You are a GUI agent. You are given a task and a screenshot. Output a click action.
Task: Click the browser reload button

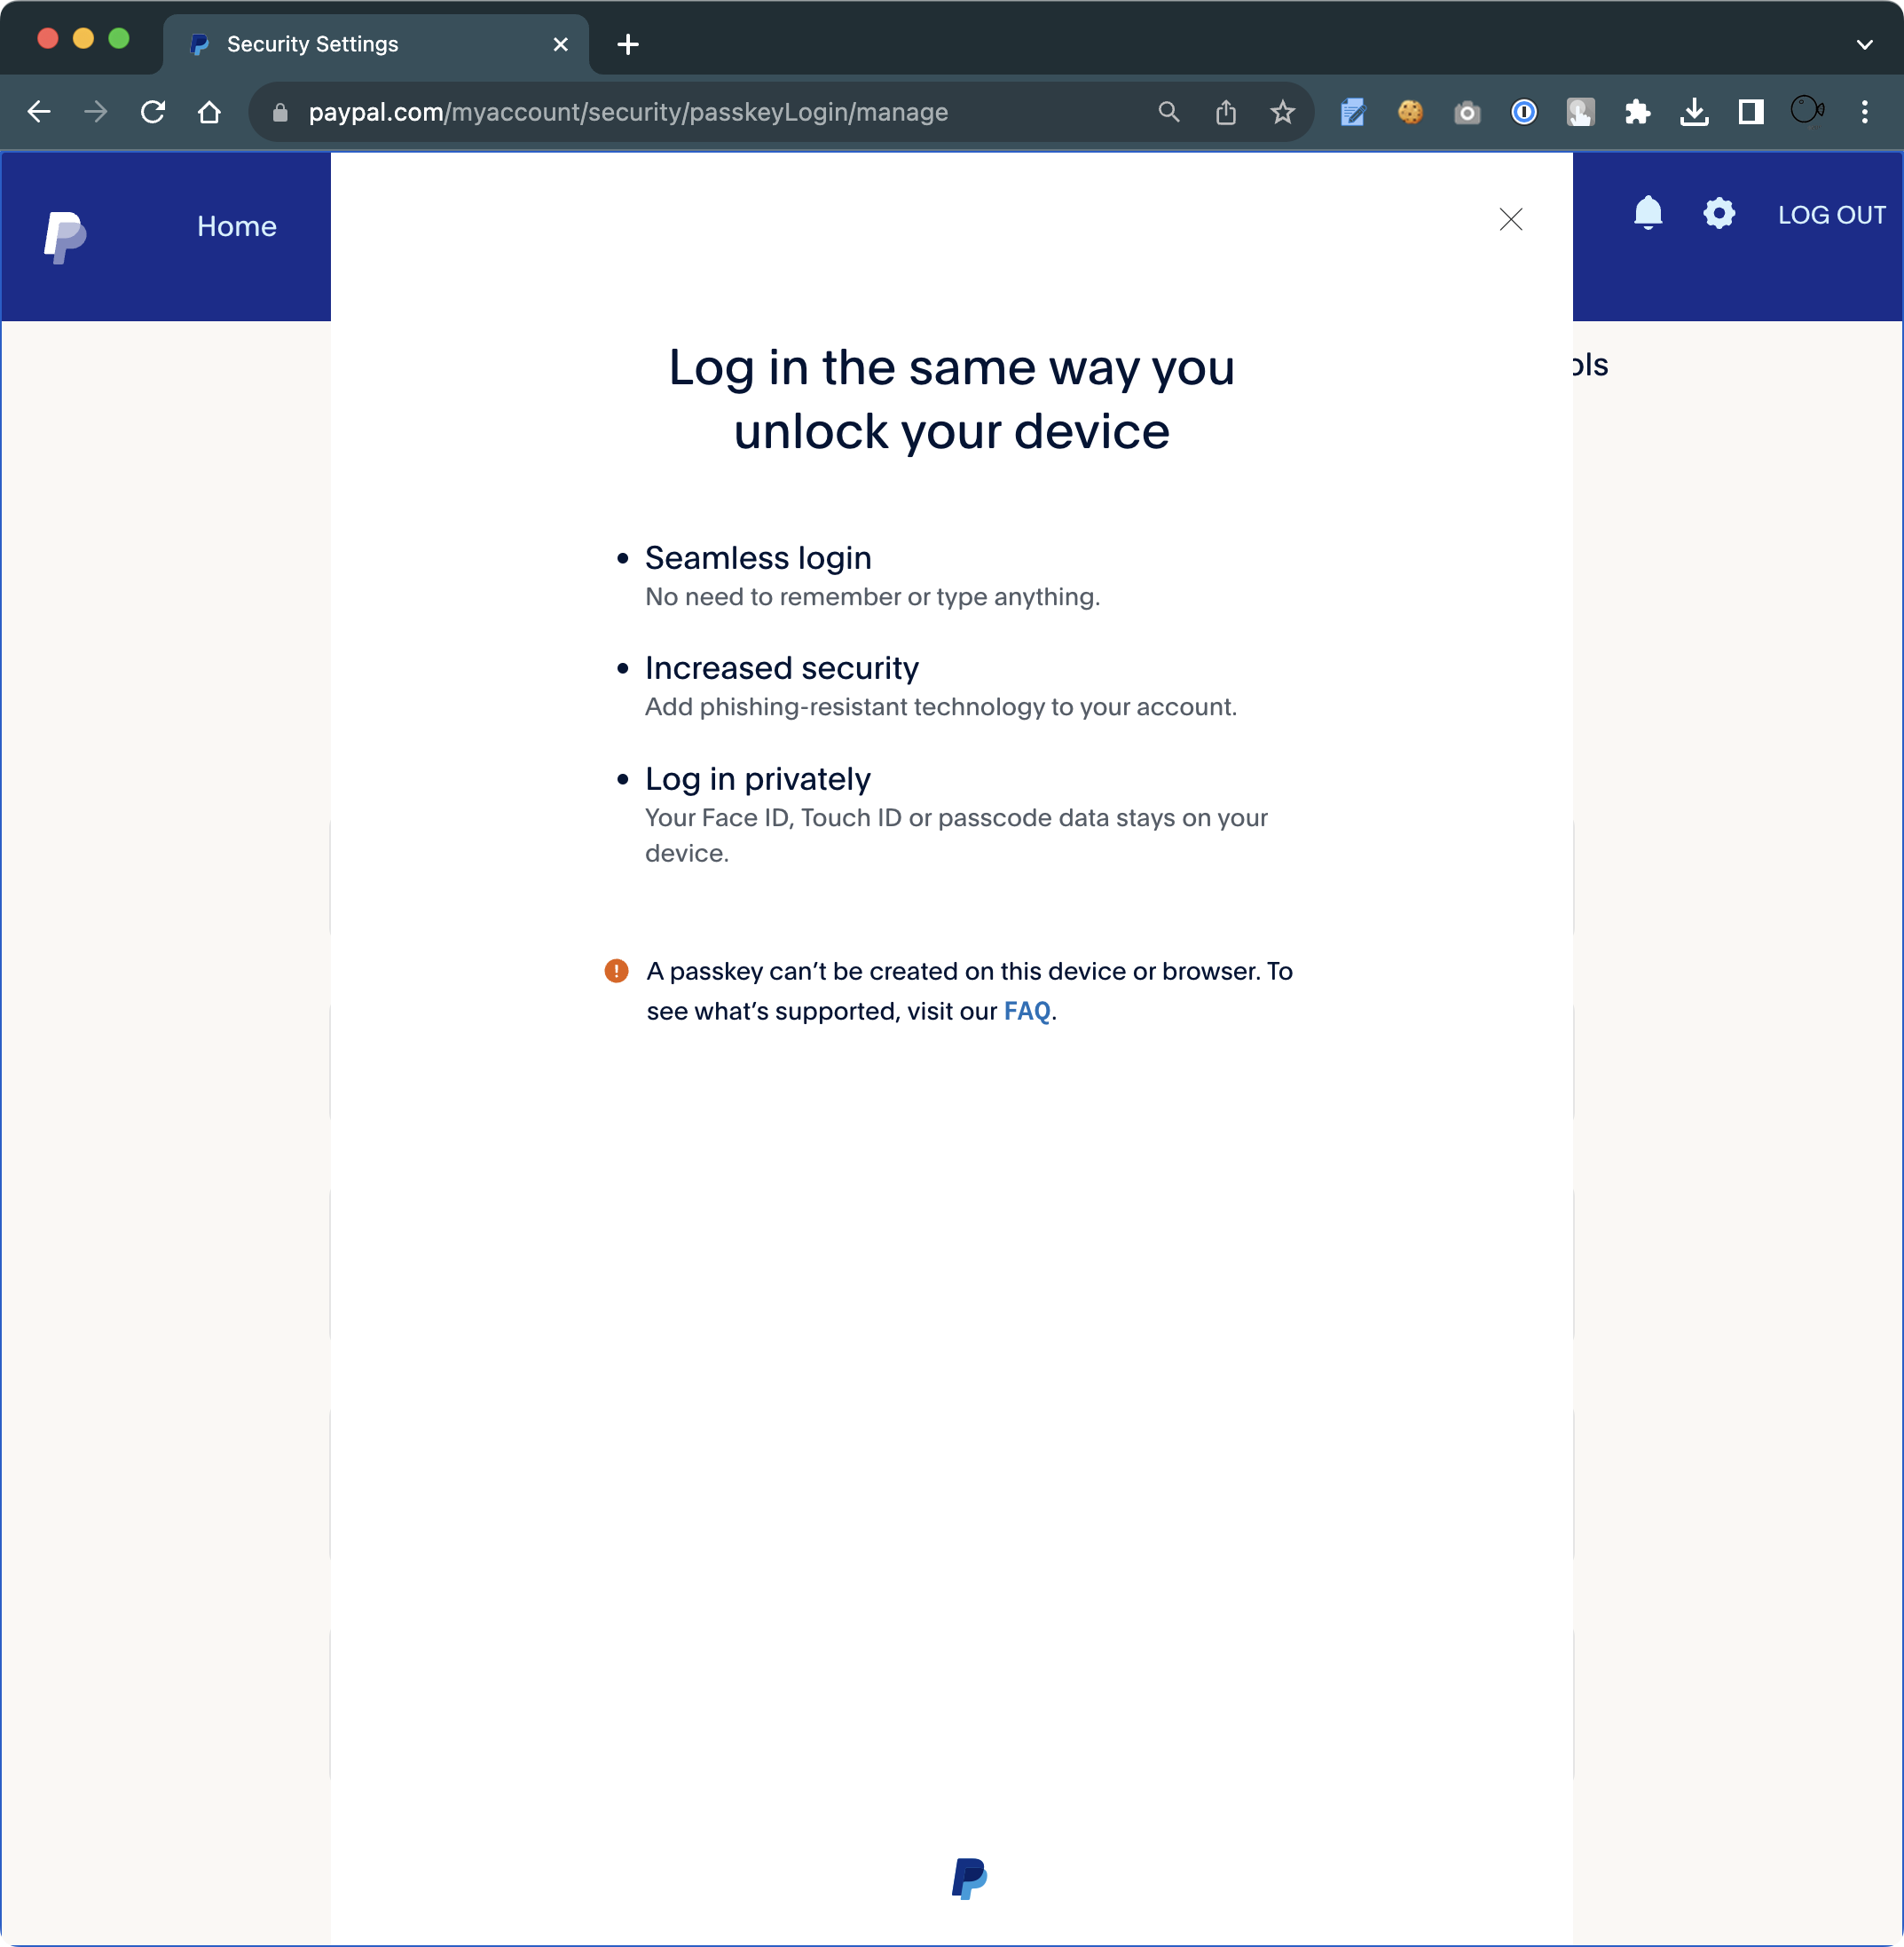tap(153, 112)
